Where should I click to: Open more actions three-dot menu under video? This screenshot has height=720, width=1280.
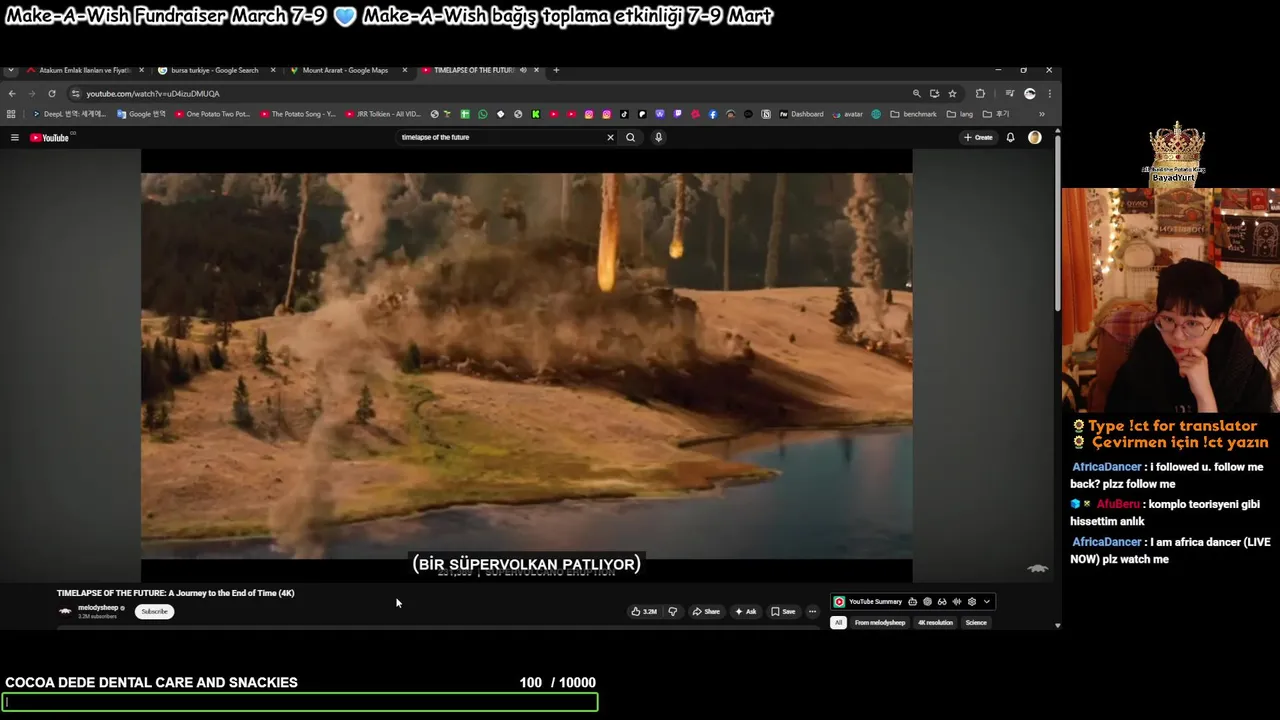812,611
